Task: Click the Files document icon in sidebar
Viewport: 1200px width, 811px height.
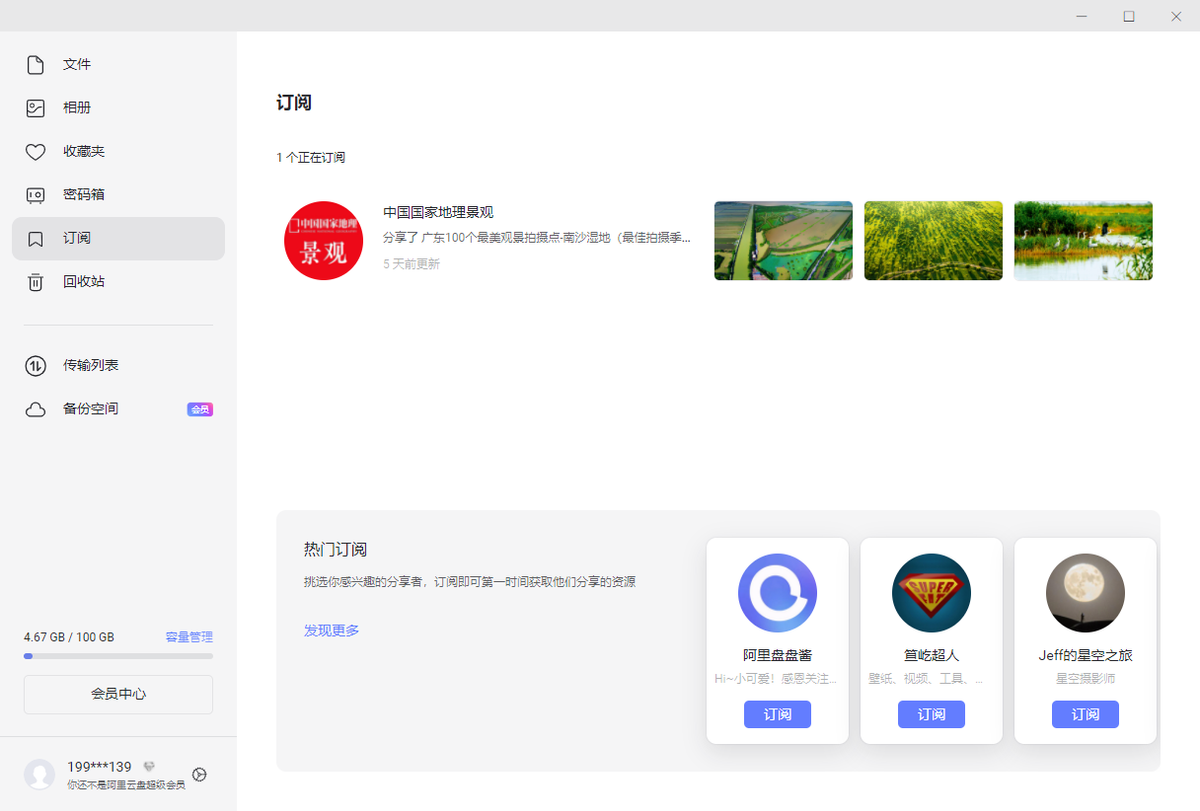Action: point(35,65)
